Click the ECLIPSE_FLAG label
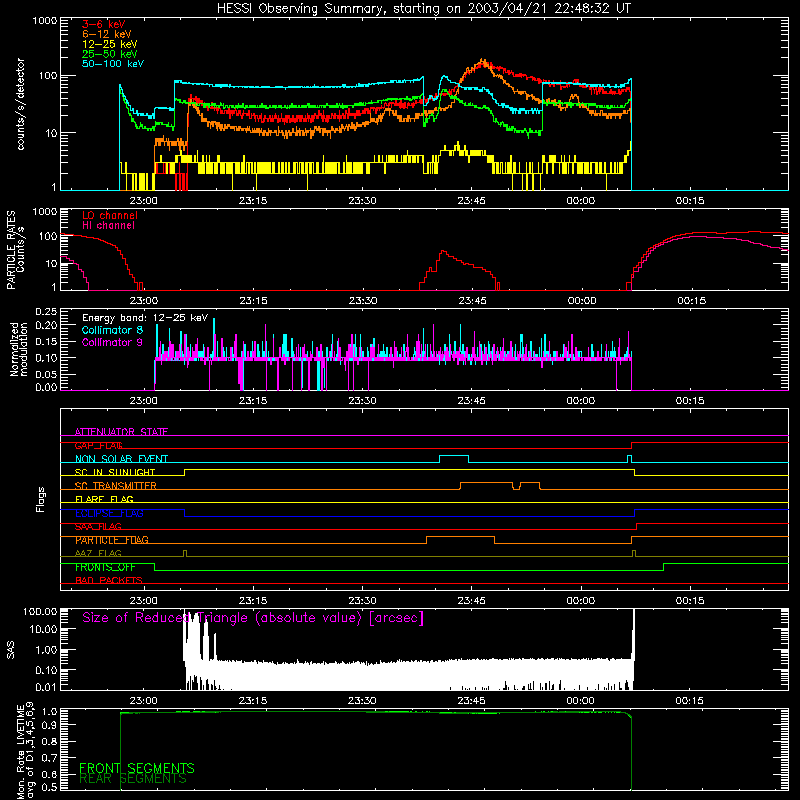Screen dimensions: 800x800 pos(109,513)
